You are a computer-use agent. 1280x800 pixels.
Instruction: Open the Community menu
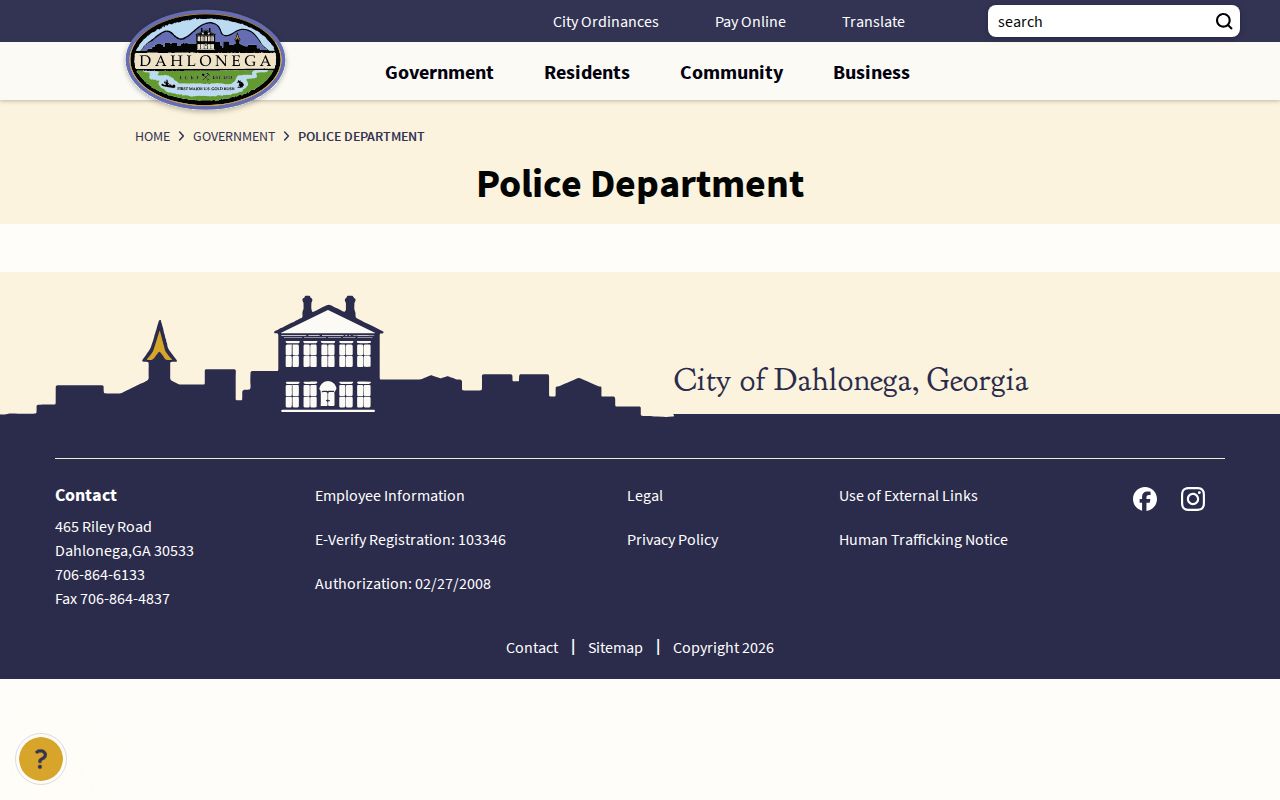[731, 72]
